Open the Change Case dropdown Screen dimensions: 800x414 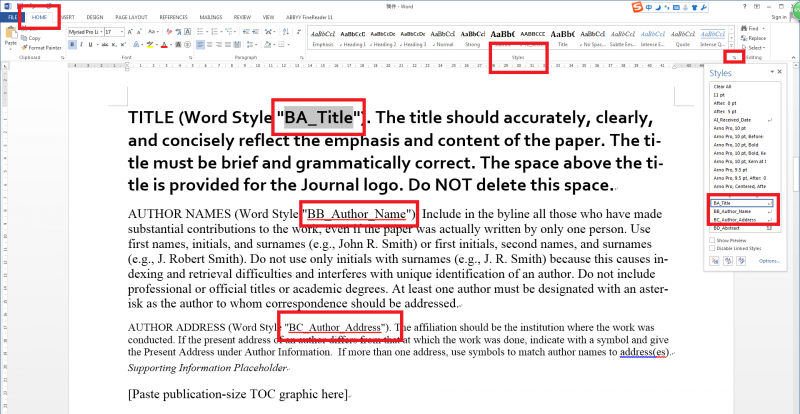coord(153,32)
